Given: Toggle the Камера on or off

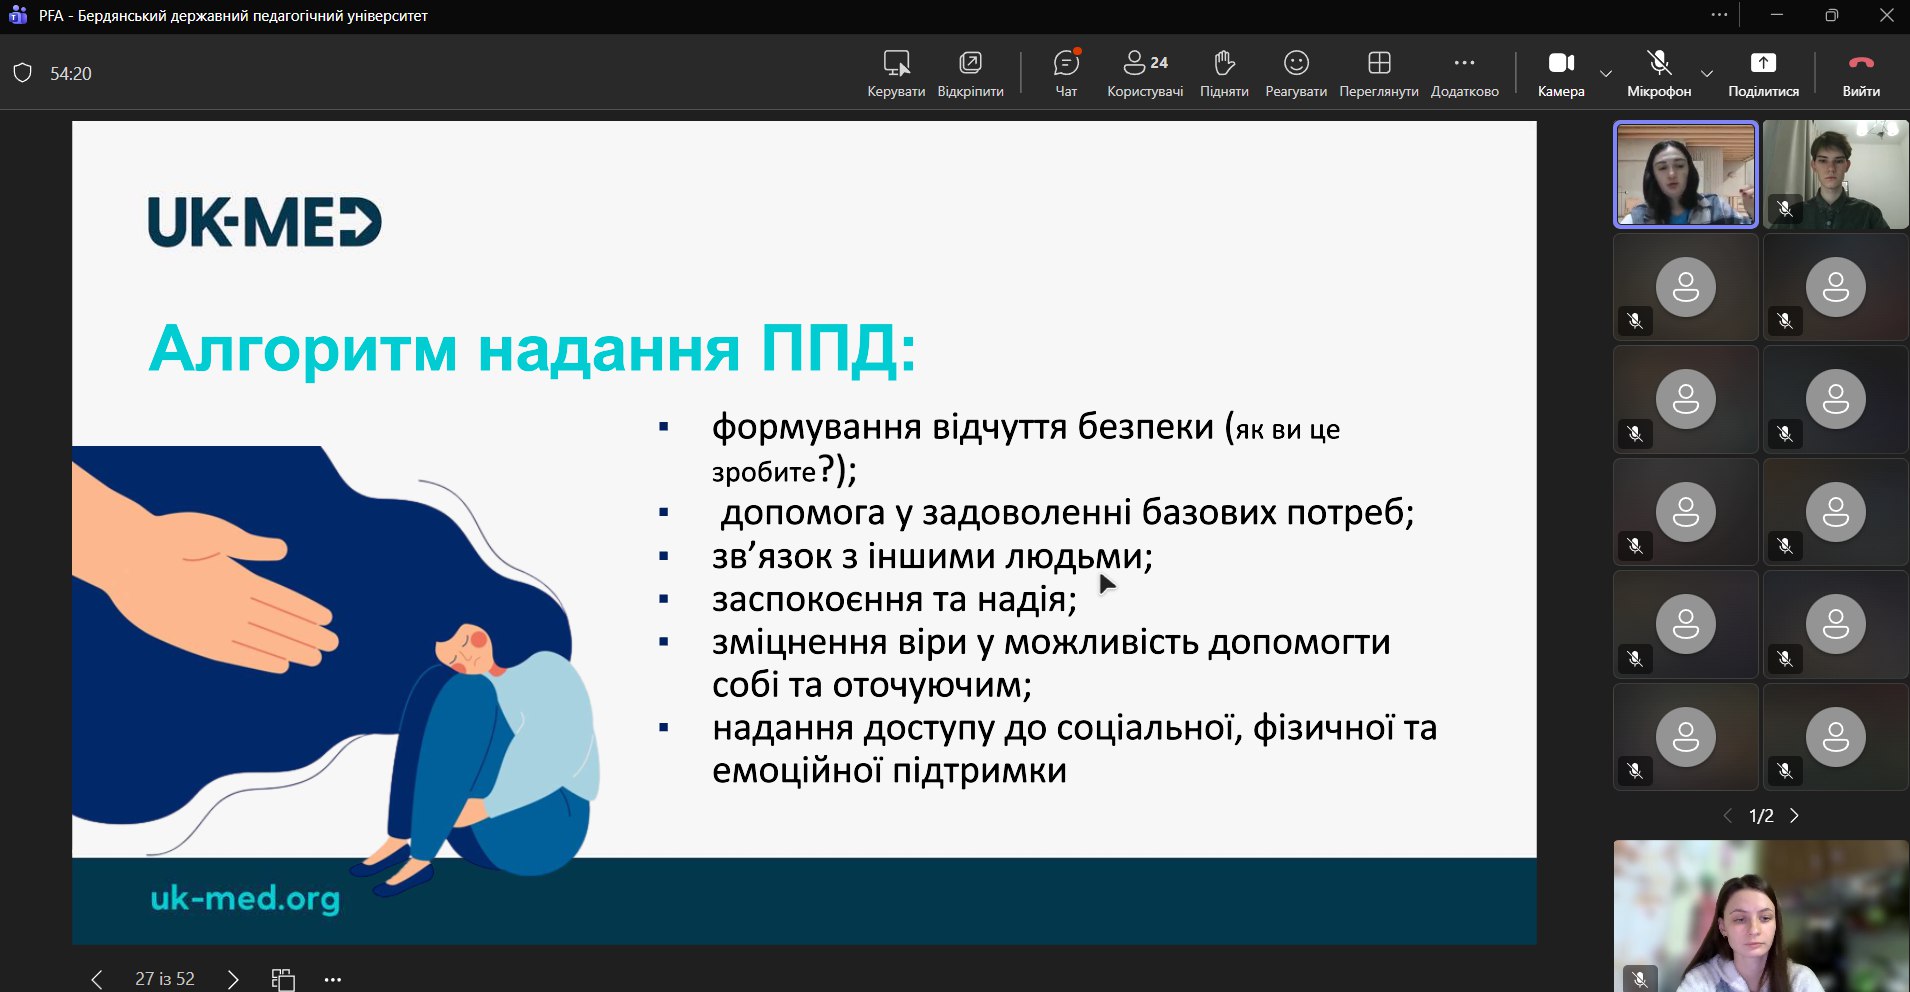Looking at the screenshot, I should click(x=1561, y=73).
